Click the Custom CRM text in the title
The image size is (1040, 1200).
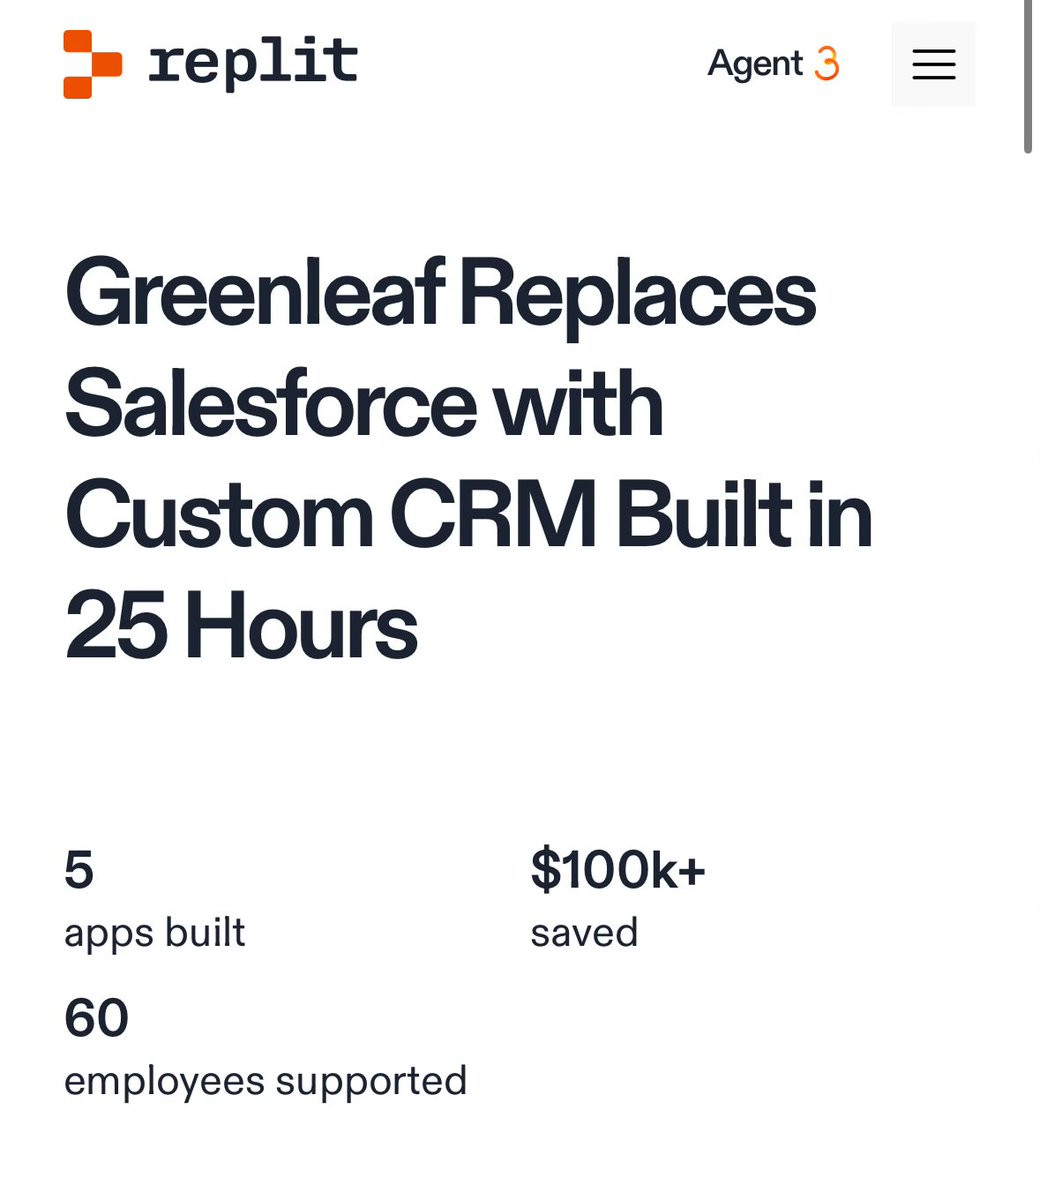tap(330, 516)
